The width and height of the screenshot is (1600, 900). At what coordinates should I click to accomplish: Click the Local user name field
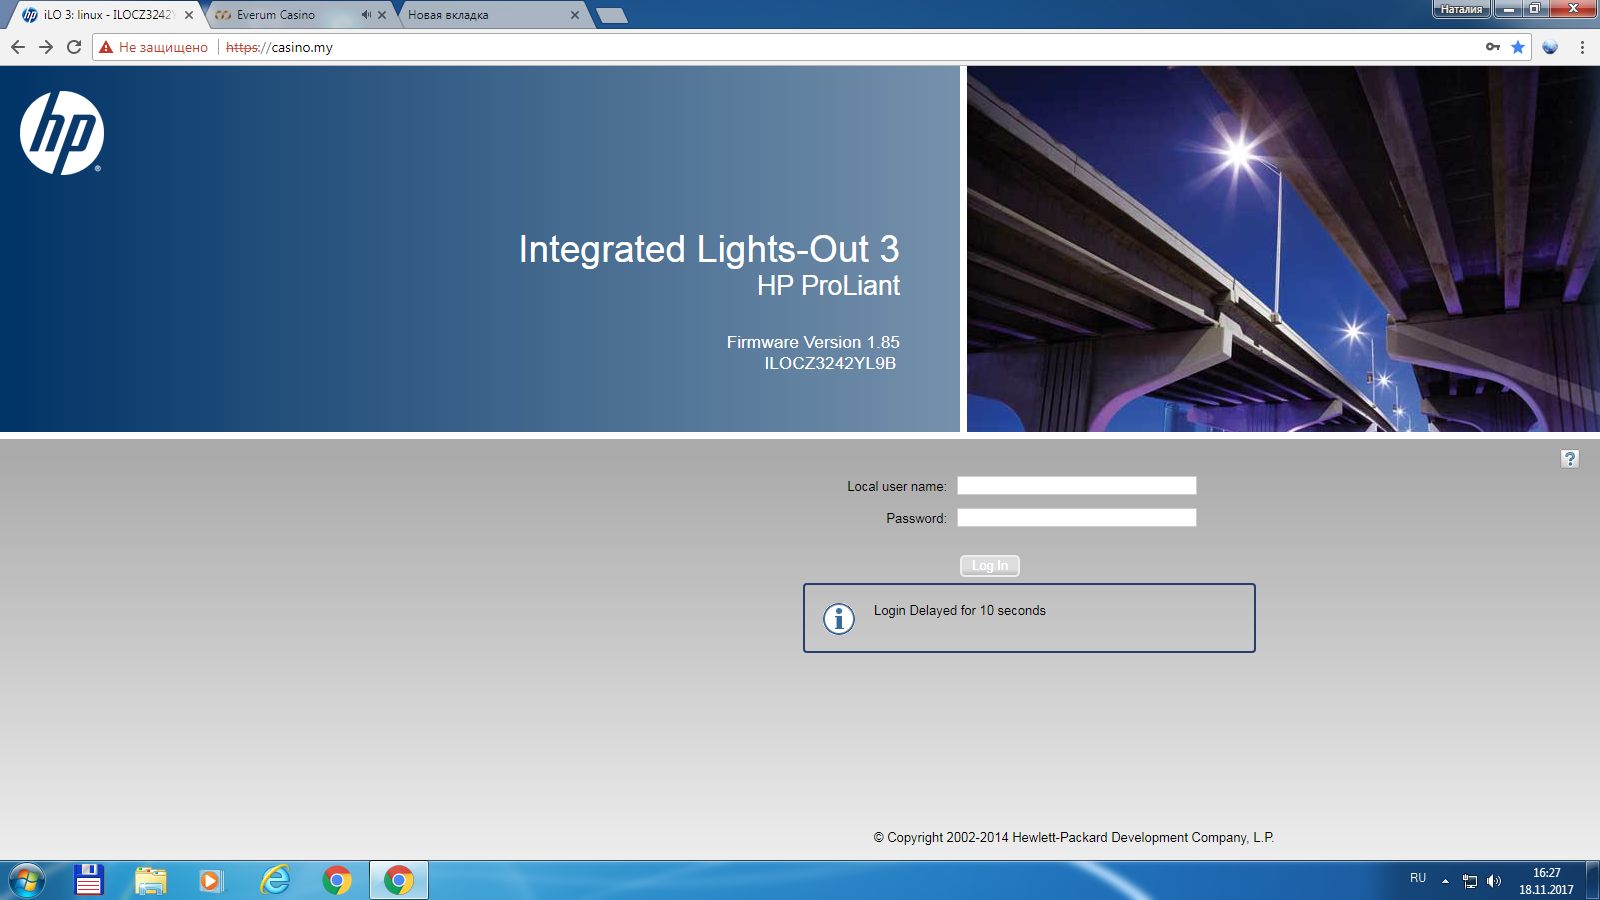click(1077, 486)
